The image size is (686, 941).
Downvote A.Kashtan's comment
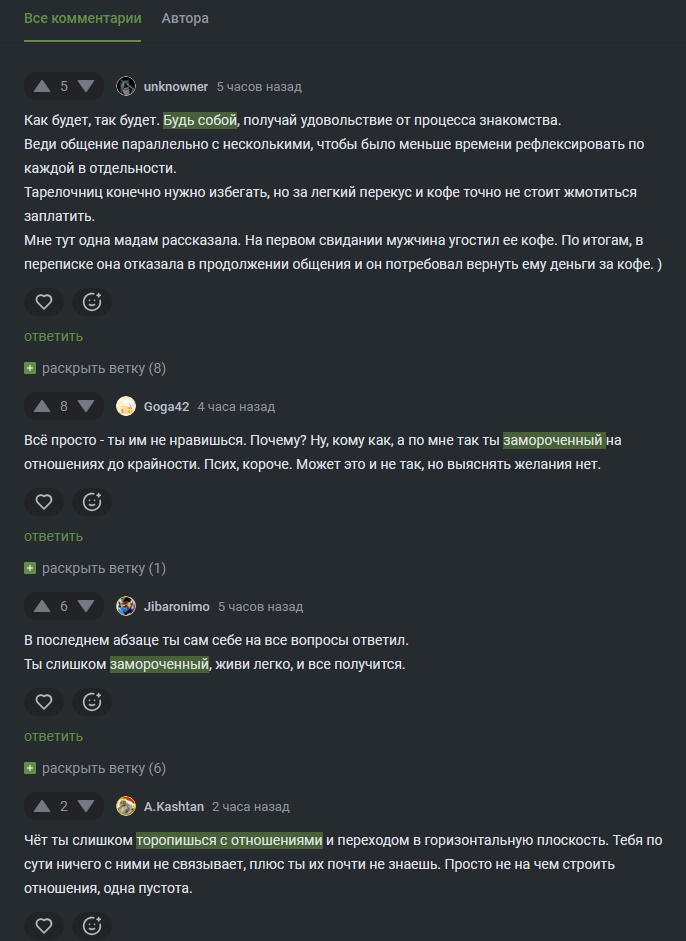coord(87,806)
